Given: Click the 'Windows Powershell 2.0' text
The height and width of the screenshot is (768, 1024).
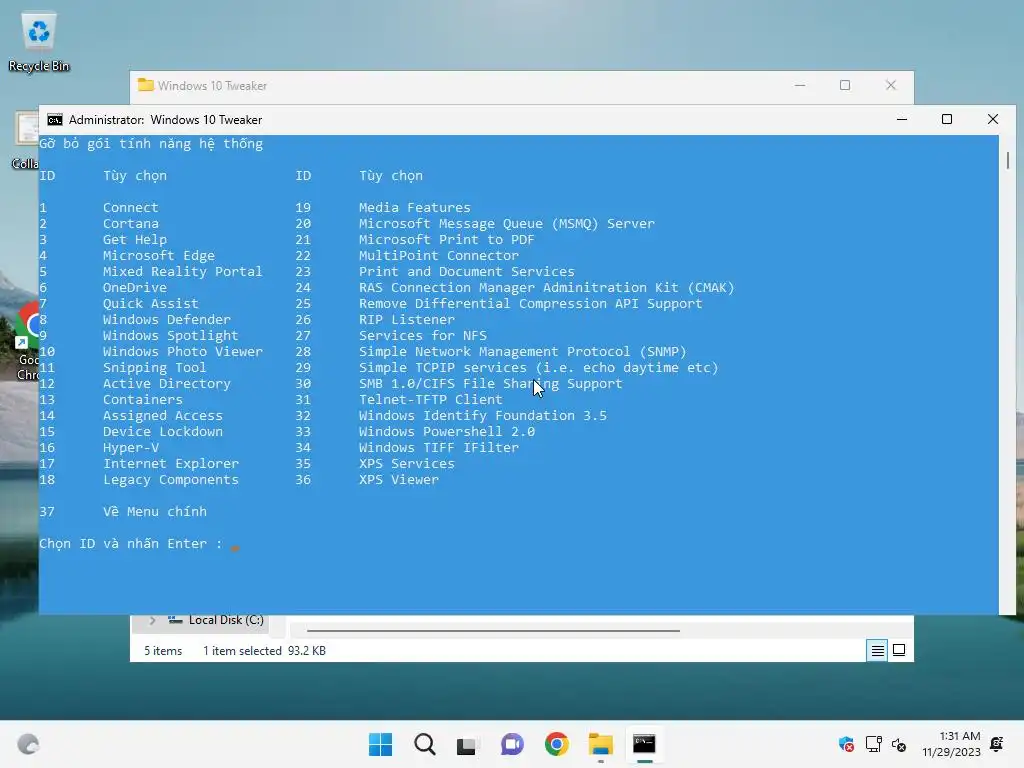Looking at the screenshot, I should pos(447,432).
